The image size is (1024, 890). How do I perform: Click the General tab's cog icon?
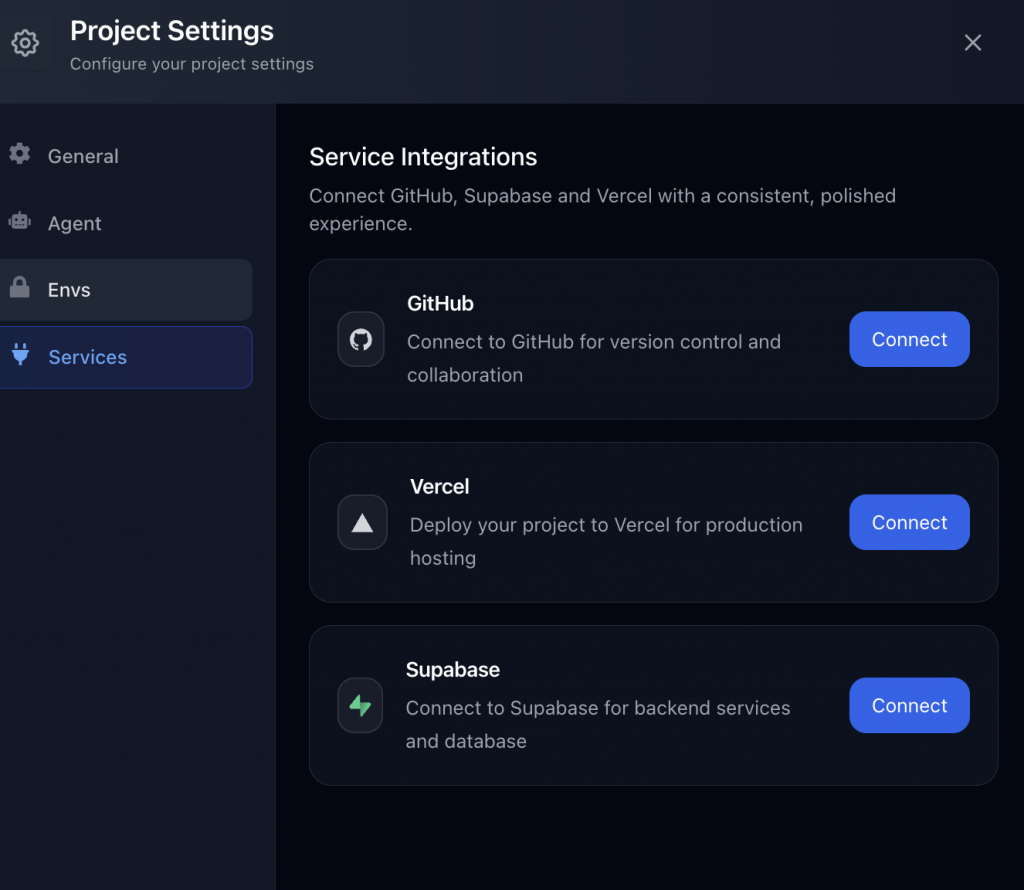[x=19, y=154]
